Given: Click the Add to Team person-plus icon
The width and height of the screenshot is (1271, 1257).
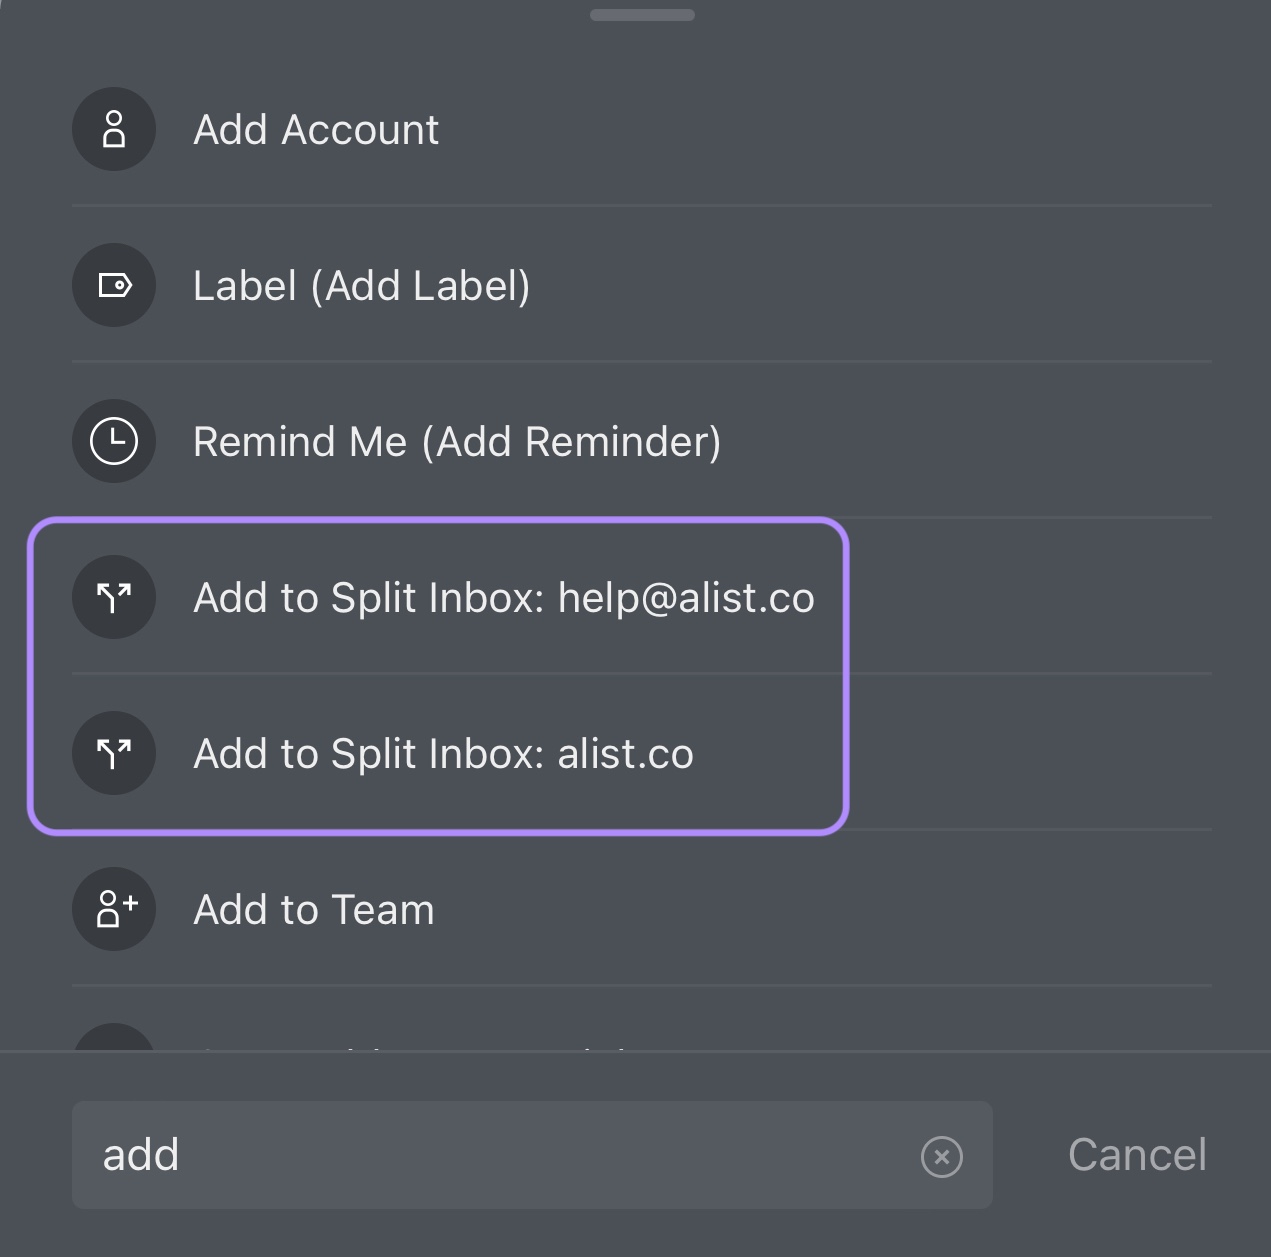Looking at the screenshot, I should coord(114,909).
